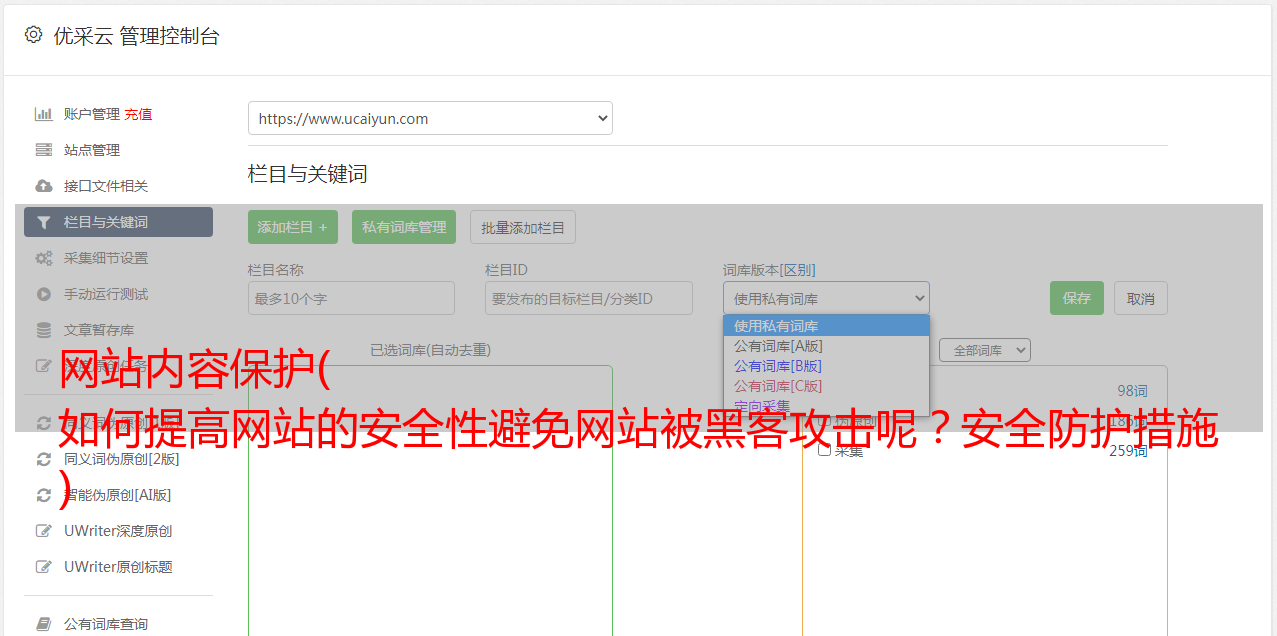The width and height of the screenshot is (1277, 636).
Task: Click the cloud icon beside 接口文件相关
Action: [x=44, y=186]
